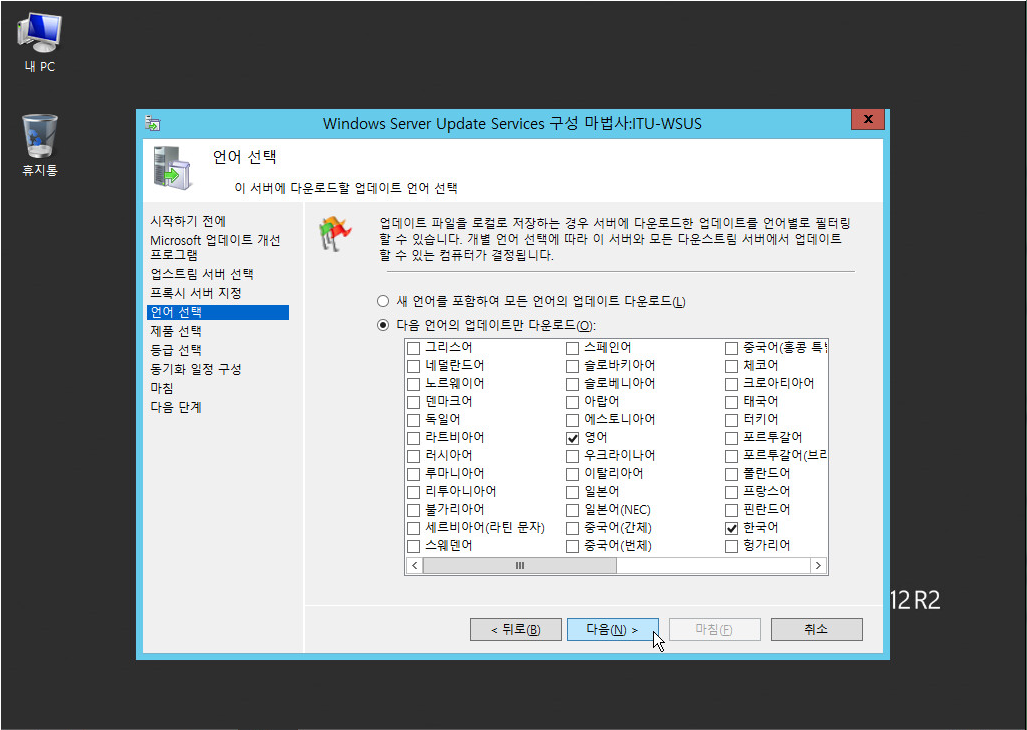Click right arrow of language list scrollbar
This screenshot has width=1027, height=730.
pos(818,566)
